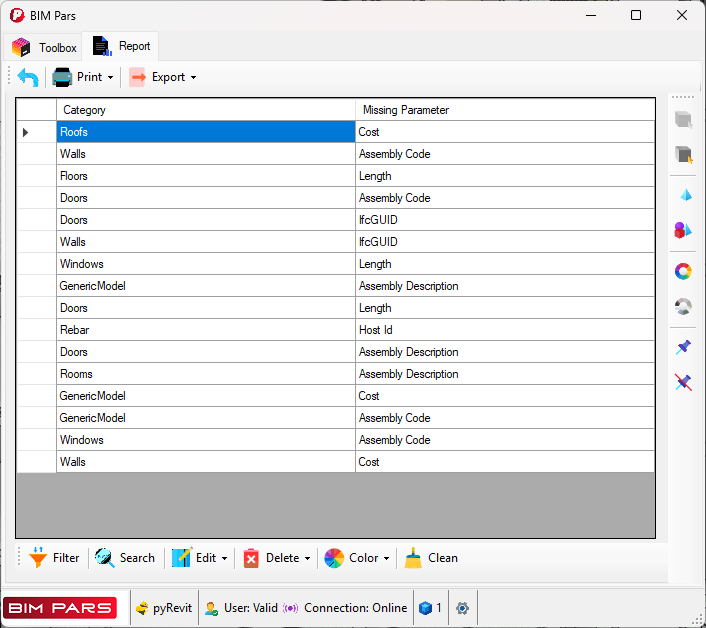Open the Edit dropdown menu
Screen dimensions: 706x628
coord(200,558)
